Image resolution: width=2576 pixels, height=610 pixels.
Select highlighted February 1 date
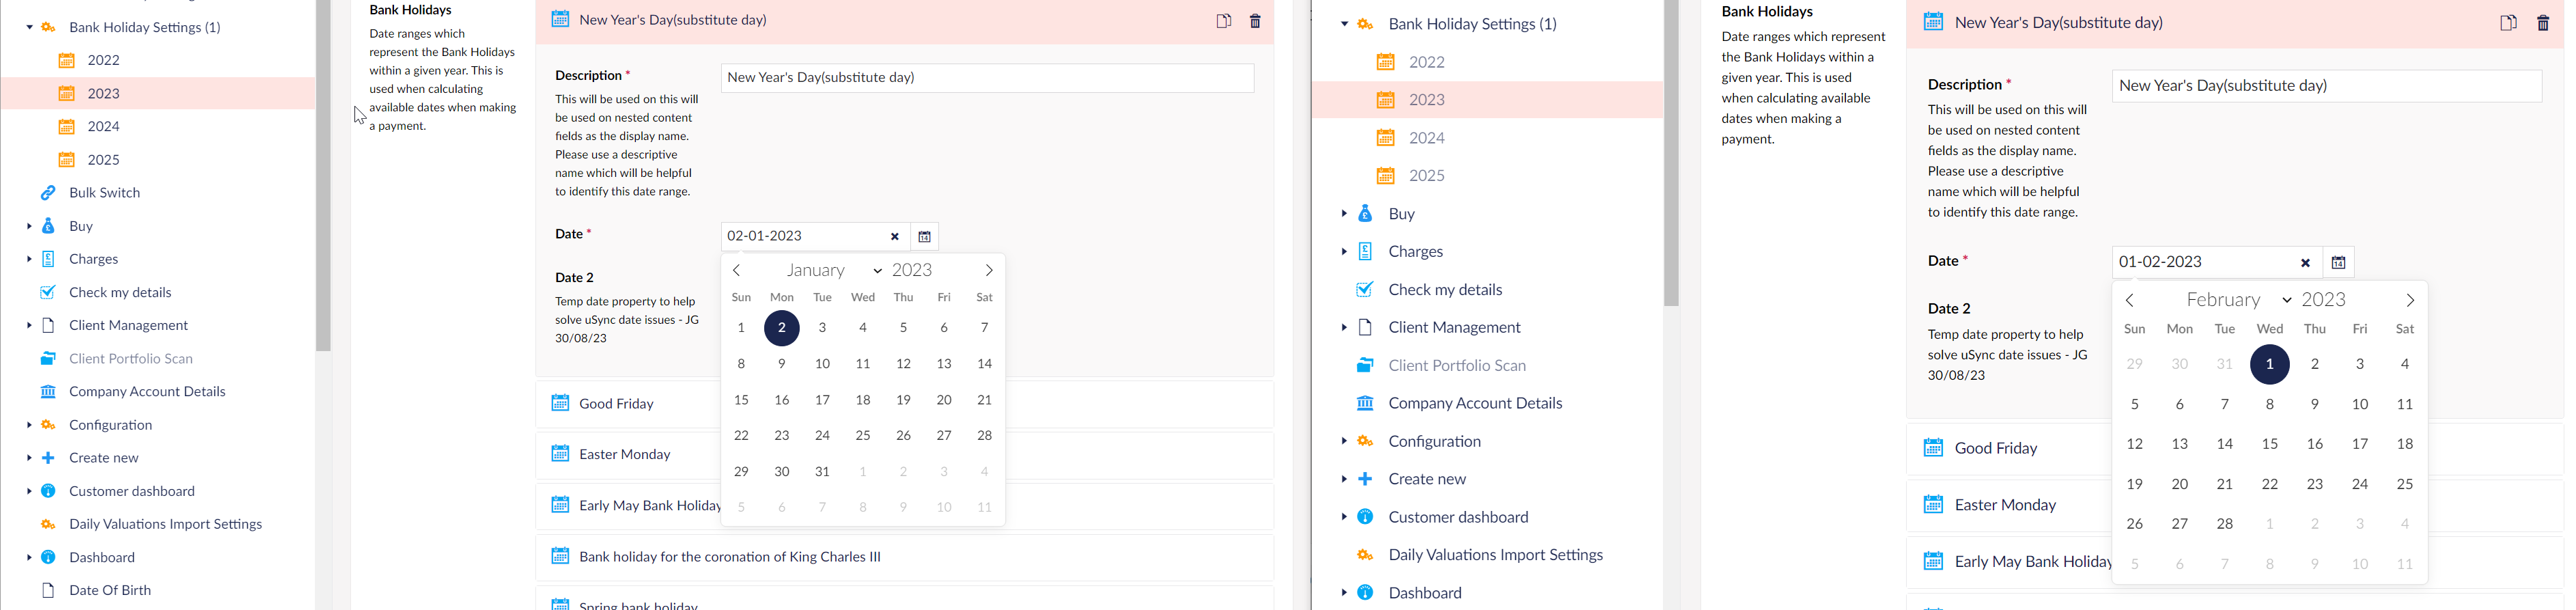click(x=2270, y=364)
